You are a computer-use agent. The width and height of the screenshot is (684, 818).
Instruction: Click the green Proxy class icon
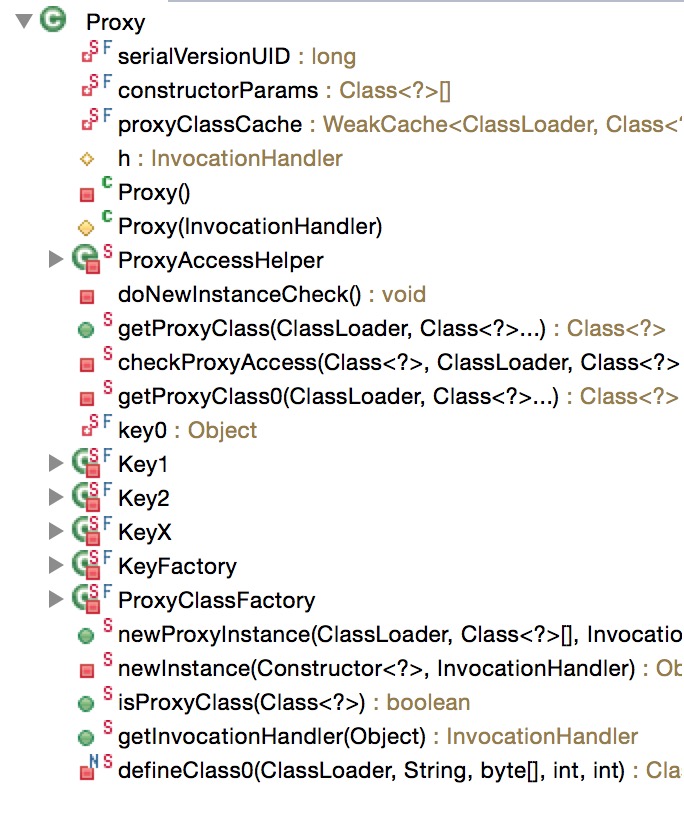(x=53, y=20)
